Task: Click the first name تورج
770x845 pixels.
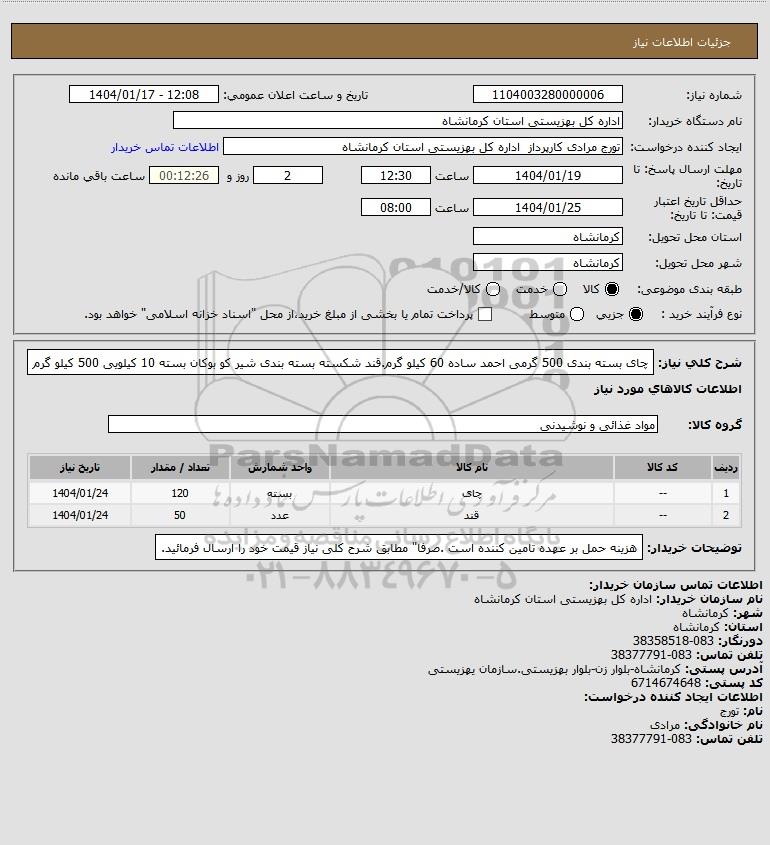Action: [729, 711]
